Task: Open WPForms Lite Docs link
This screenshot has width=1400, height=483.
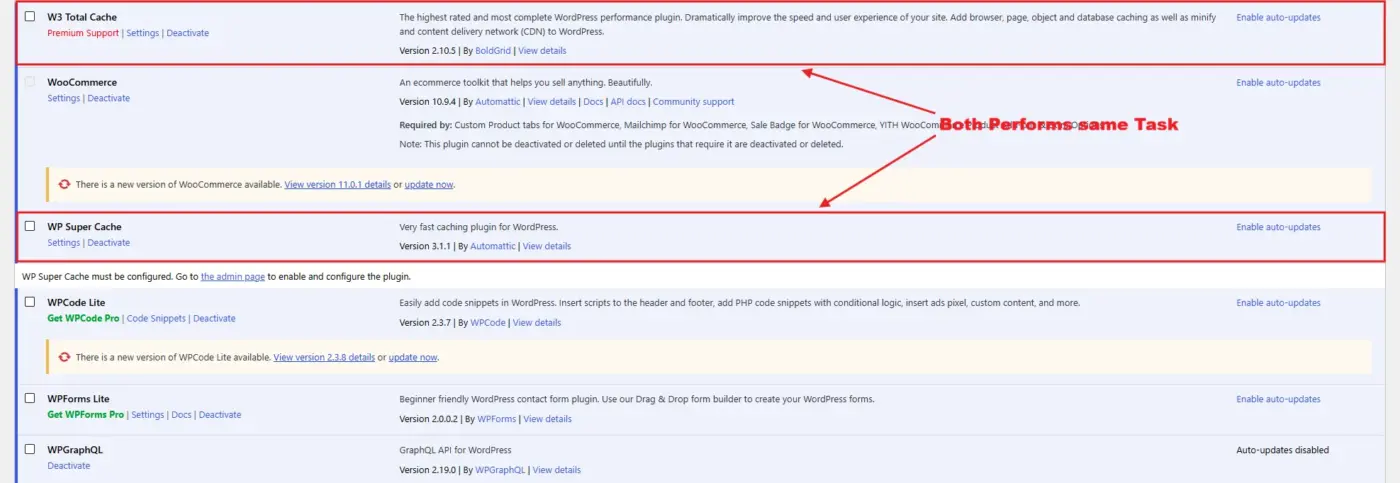Action: (x=181, y=414)
